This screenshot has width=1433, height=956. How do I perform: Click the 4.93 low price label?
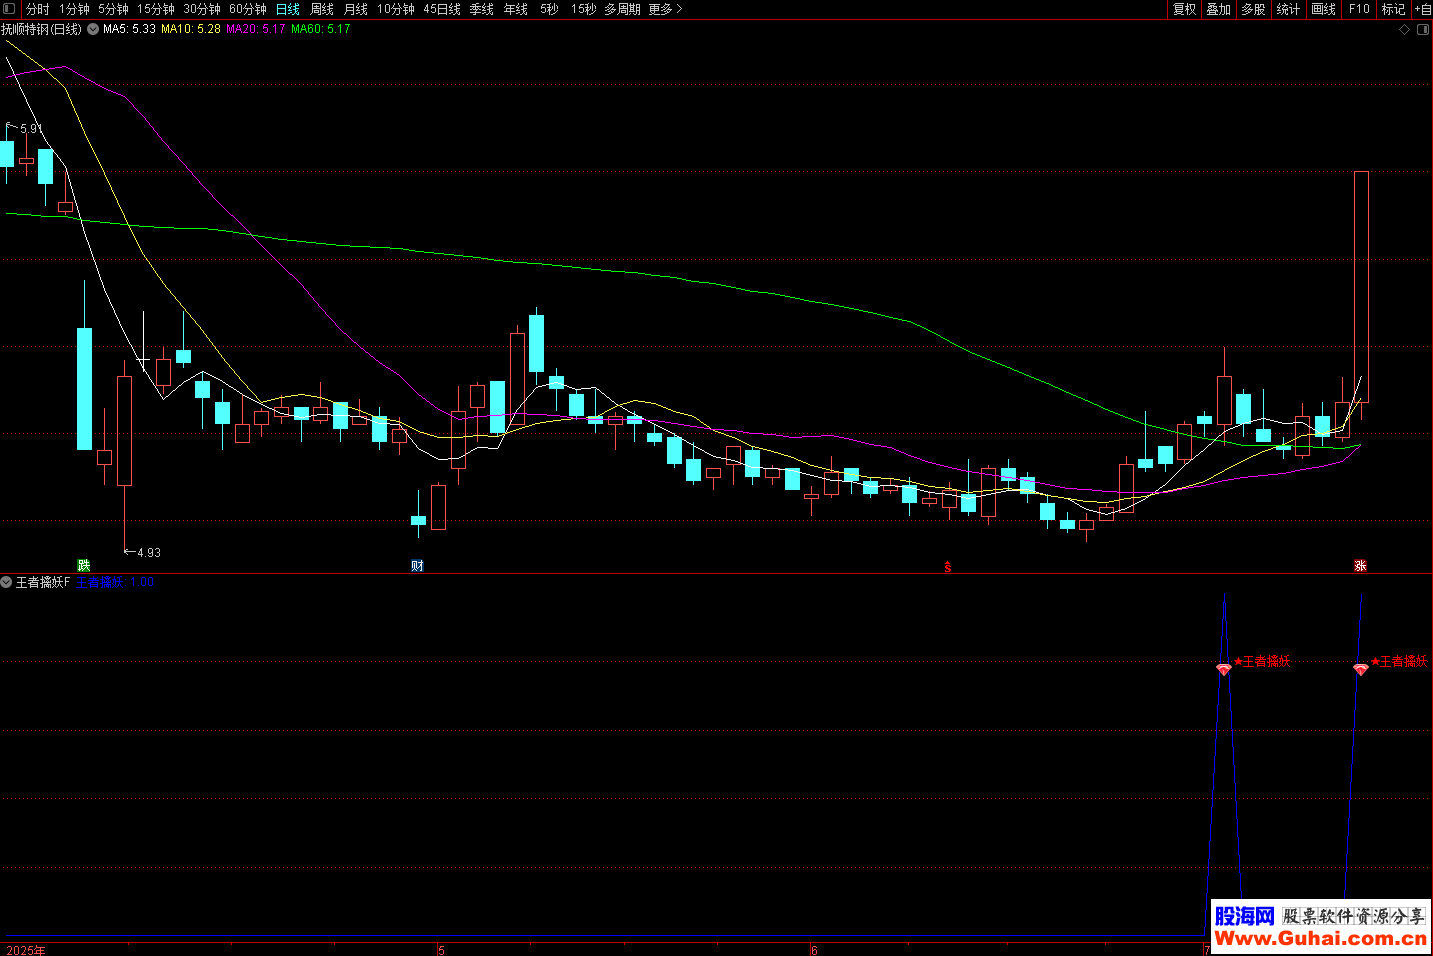149,553
